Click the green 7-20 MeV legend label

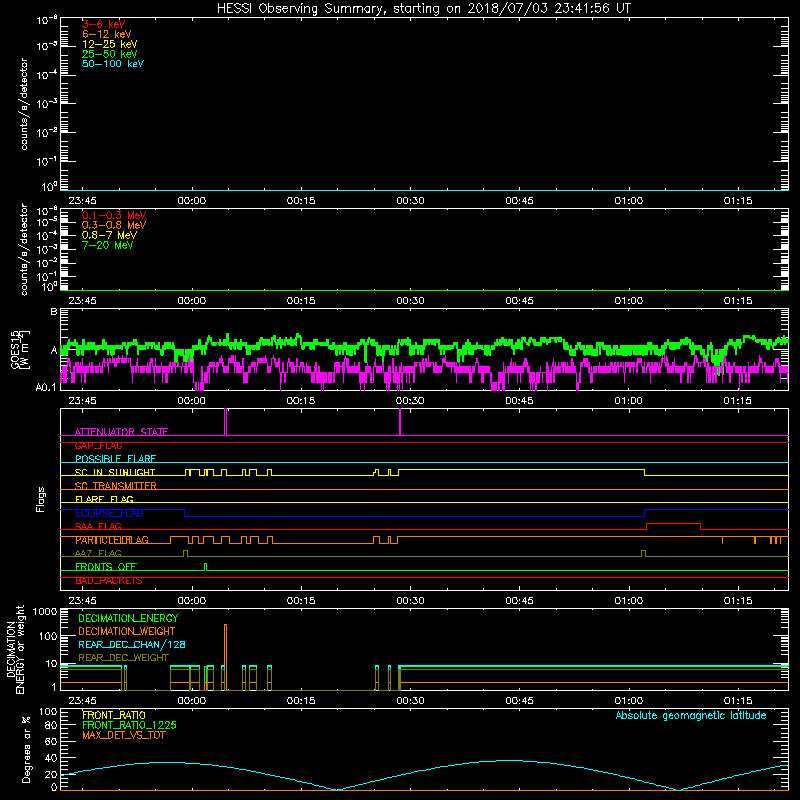107,245
